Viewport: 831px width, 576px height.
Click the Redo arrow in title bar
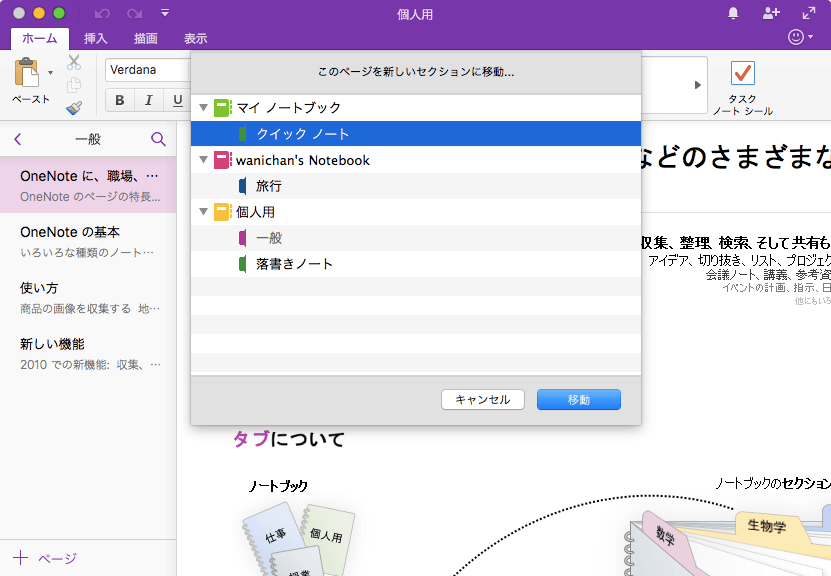click(x=135, y=13)
